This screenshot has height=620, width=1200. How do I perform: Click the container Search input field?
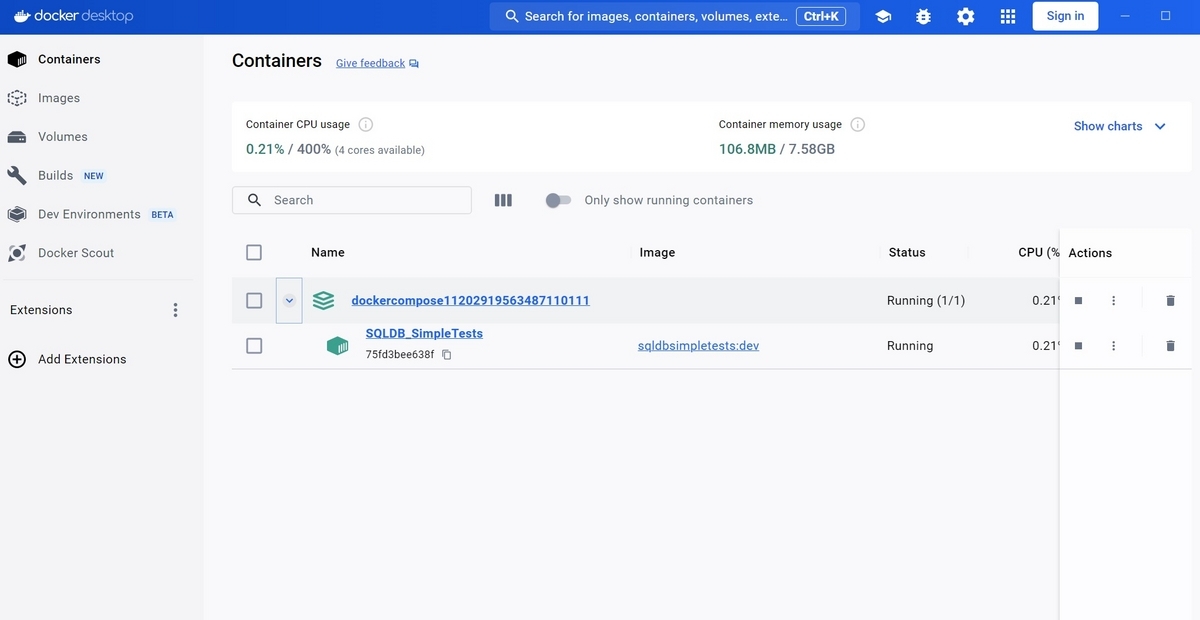352,200
